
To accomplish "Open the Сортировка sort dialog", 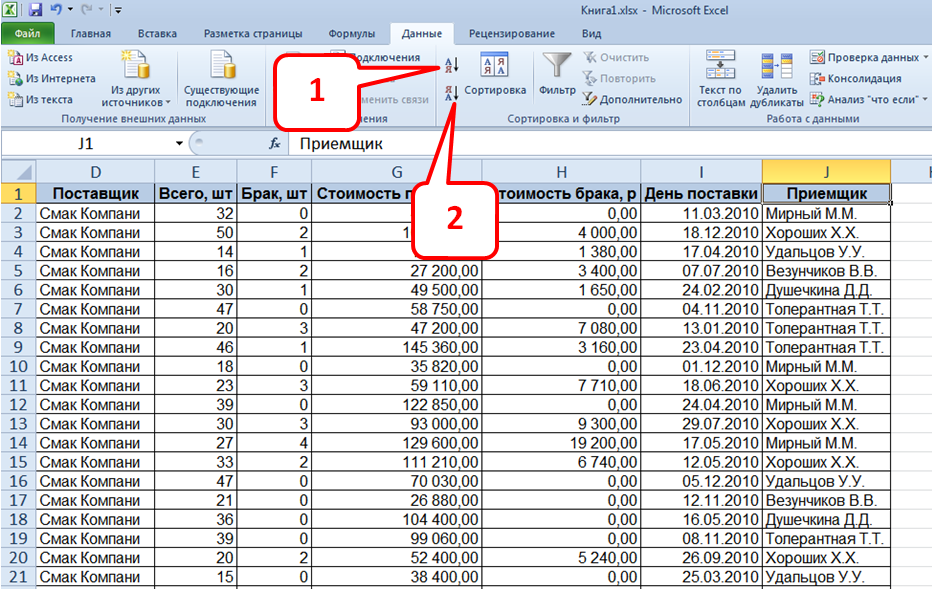I will pos(495,75).
